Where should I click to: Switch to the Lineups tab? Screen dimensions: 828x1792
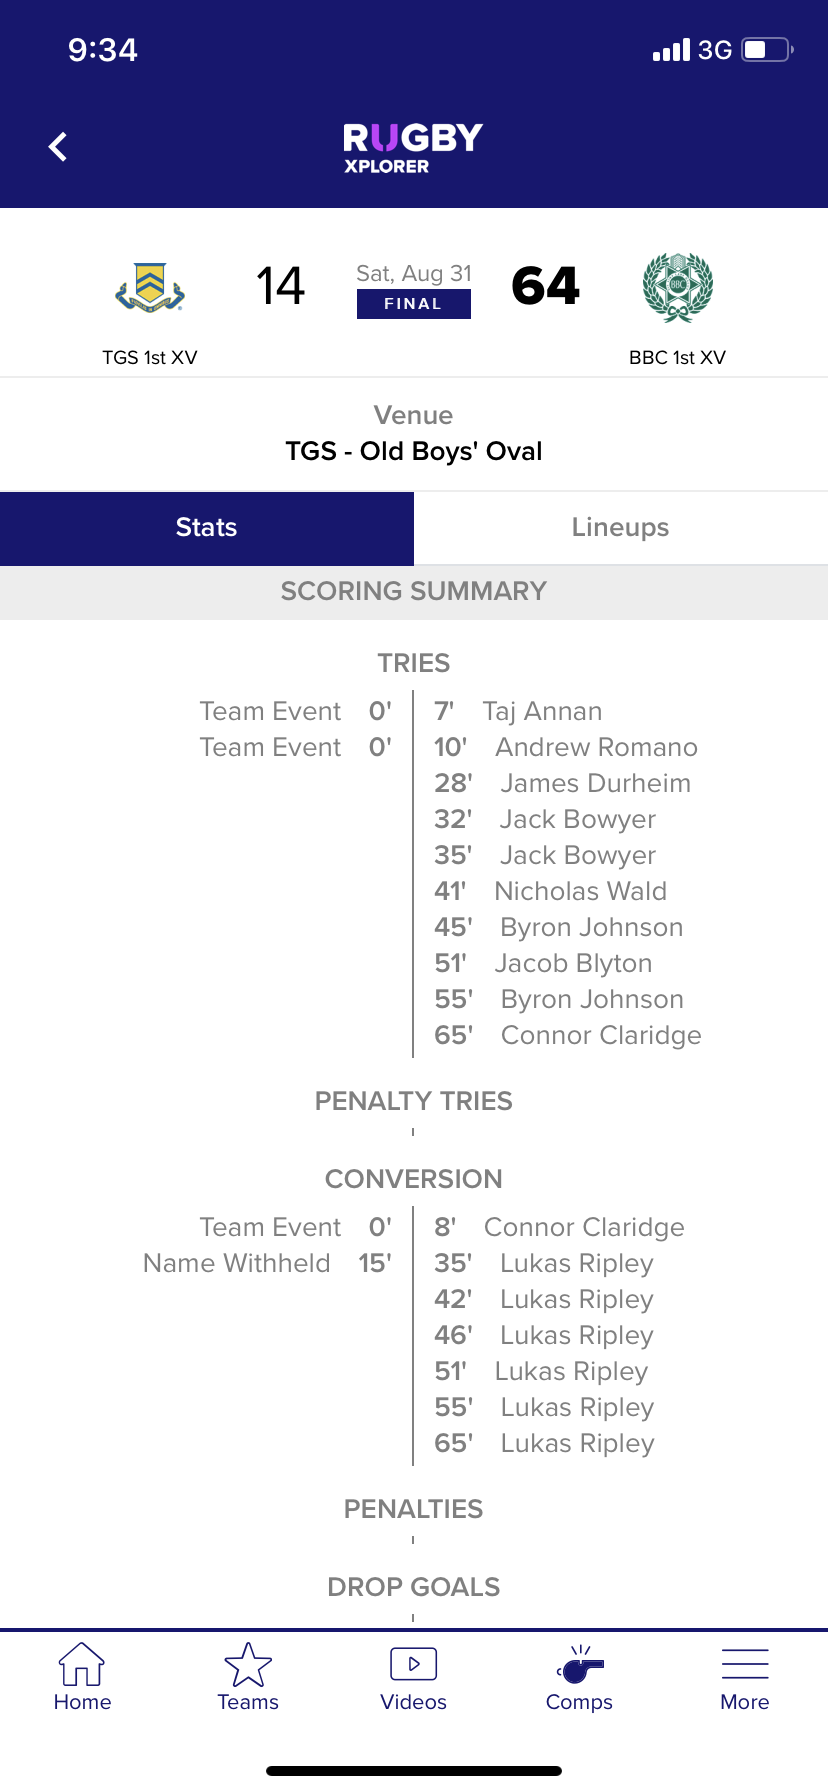coord(620,528)
